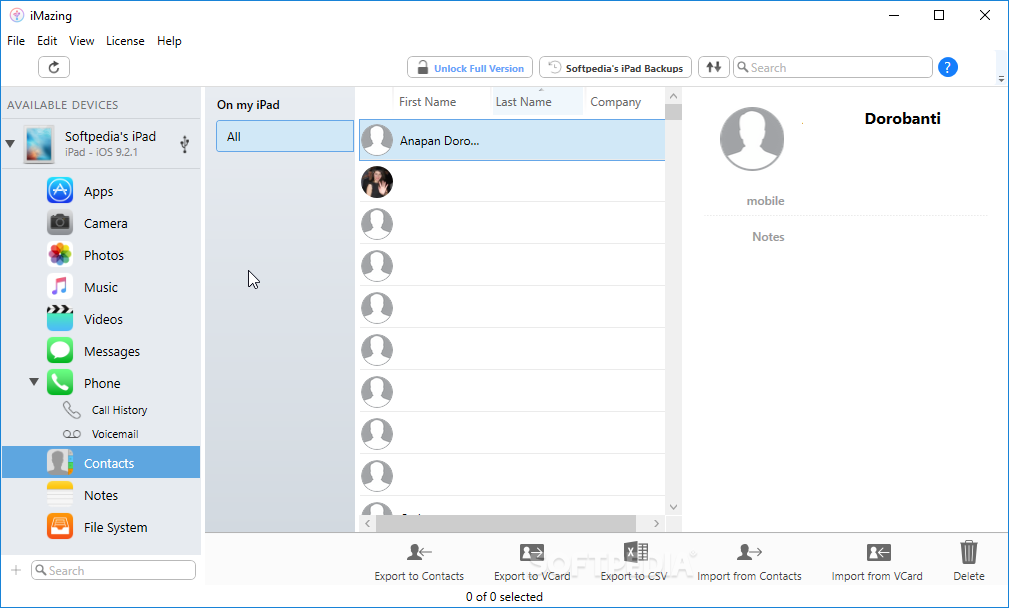Click Export to VCard

532,562
